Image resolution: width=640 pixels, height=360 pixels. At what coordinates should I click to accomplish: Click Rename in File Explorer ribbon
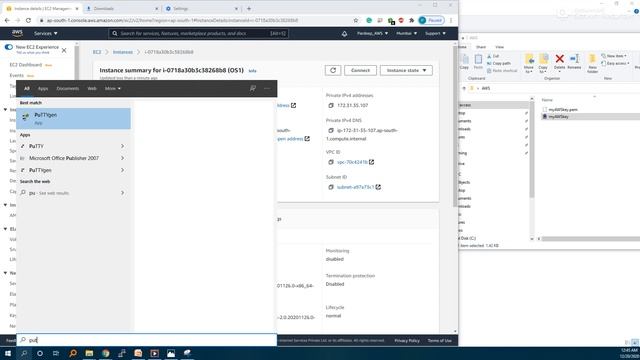[574, 62]
